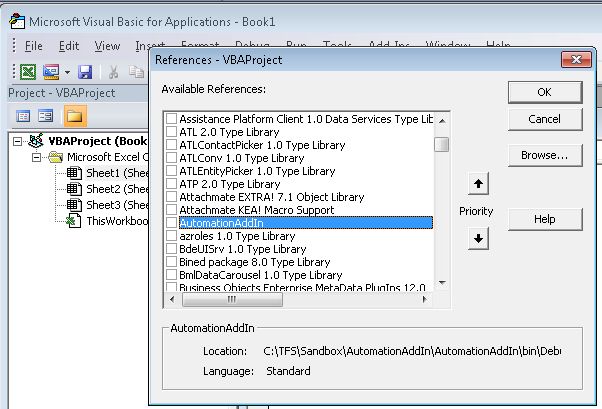Move reference priority down with arrow
Screen dimensions: 602x409
click(478, 238)
